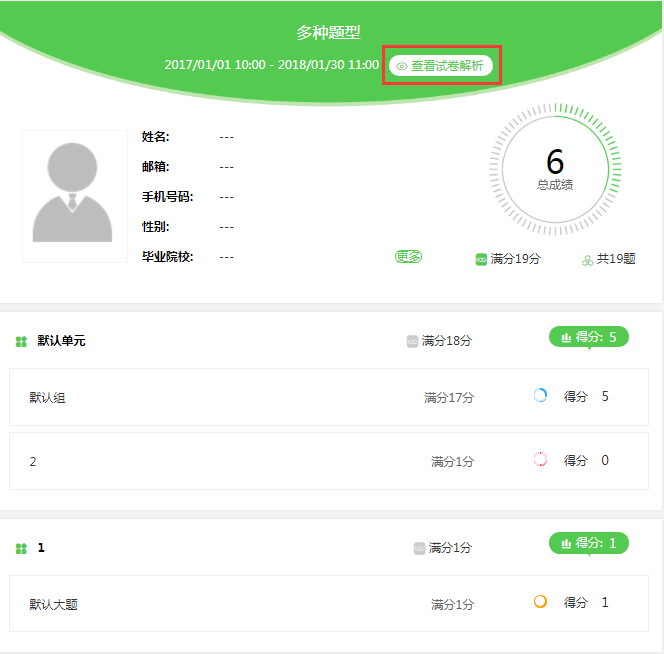Screen dimensions: 664x654
Task: Click the 得分: 1 green badge
Action: point(589,543)
